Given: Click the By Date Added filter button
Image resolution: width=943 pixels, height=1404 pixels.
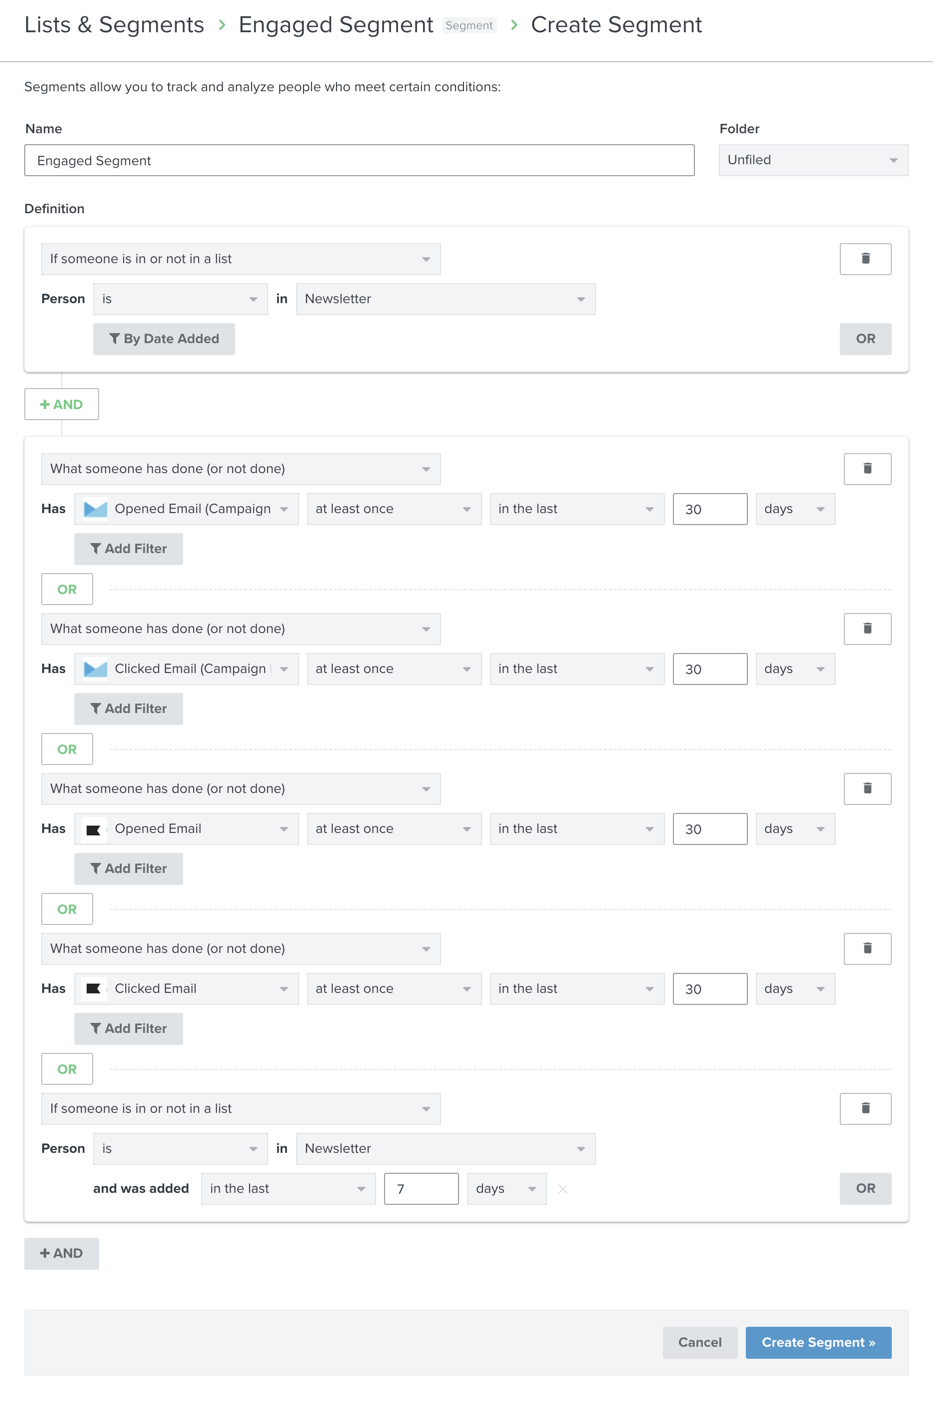Looking at the screenshot, I should point(163,338).
